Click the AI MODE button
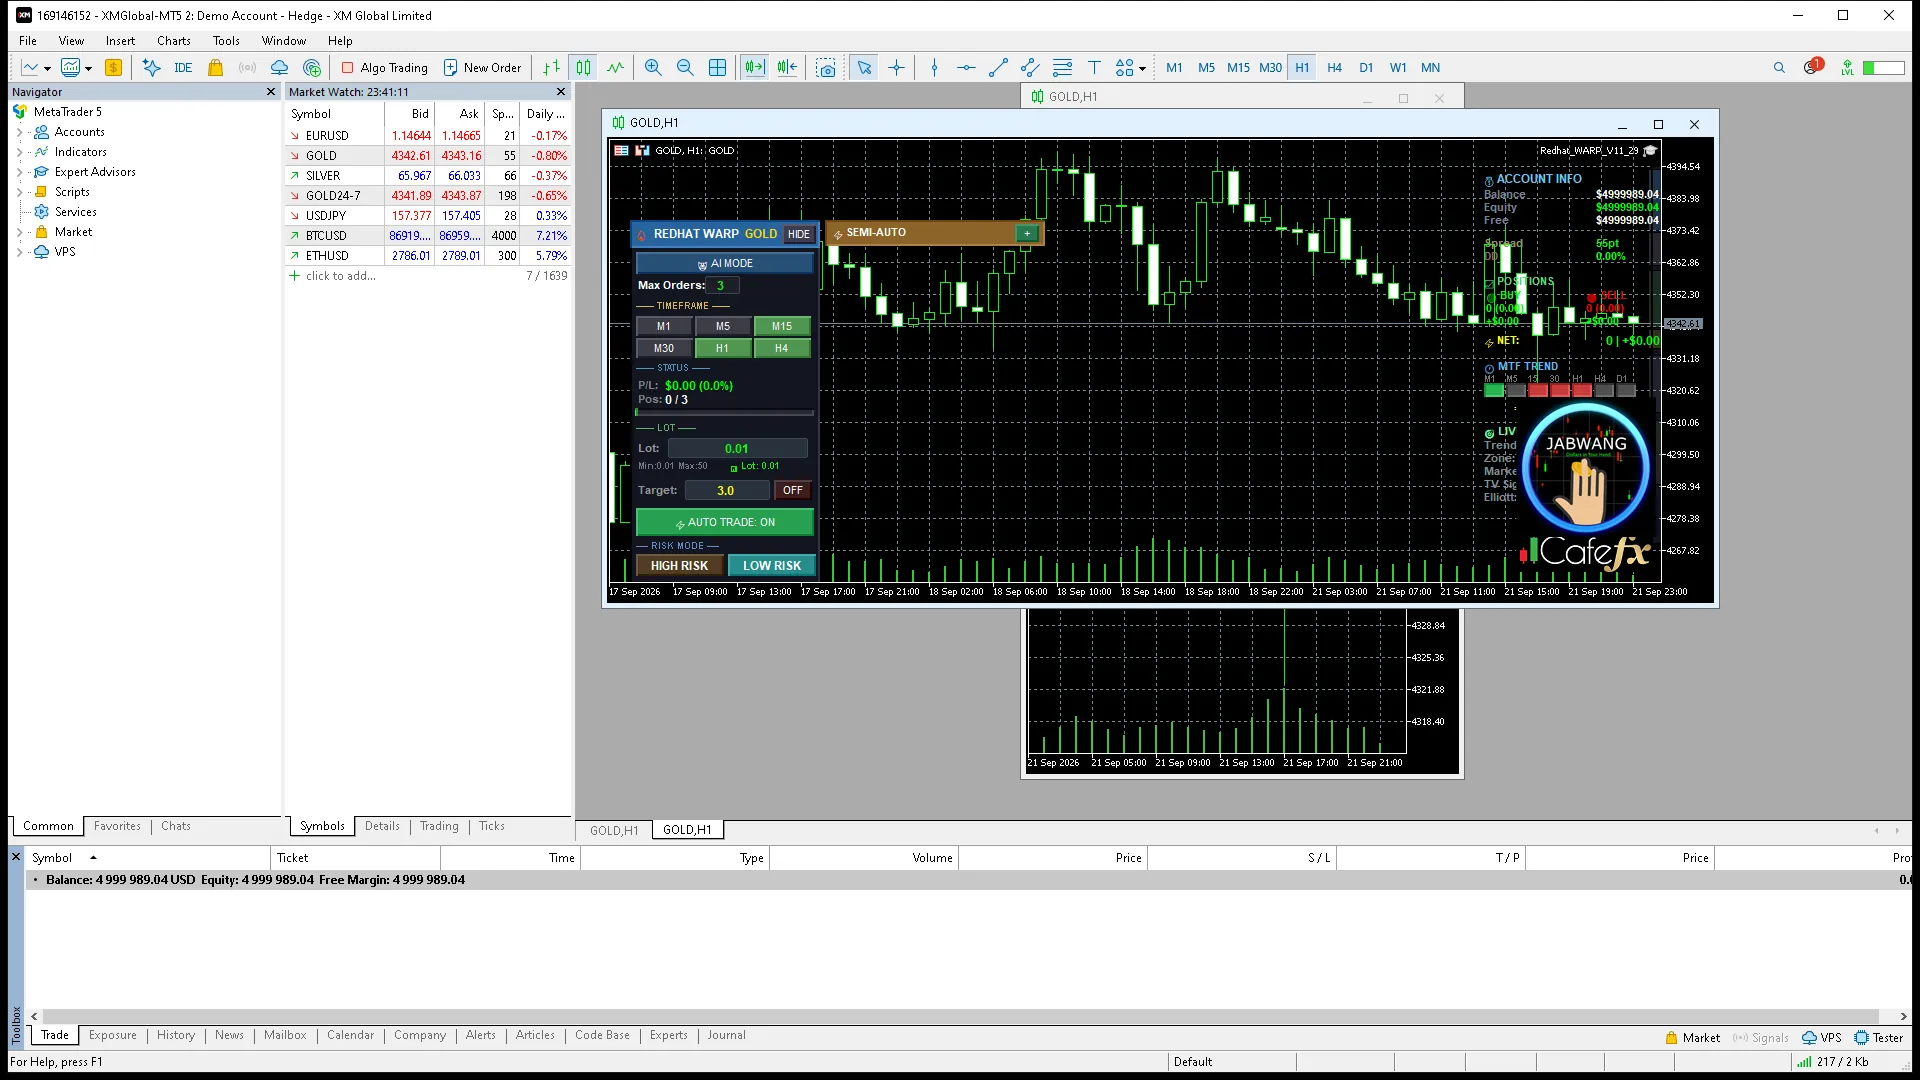The image size is (1920, 1080). (725, 263)
